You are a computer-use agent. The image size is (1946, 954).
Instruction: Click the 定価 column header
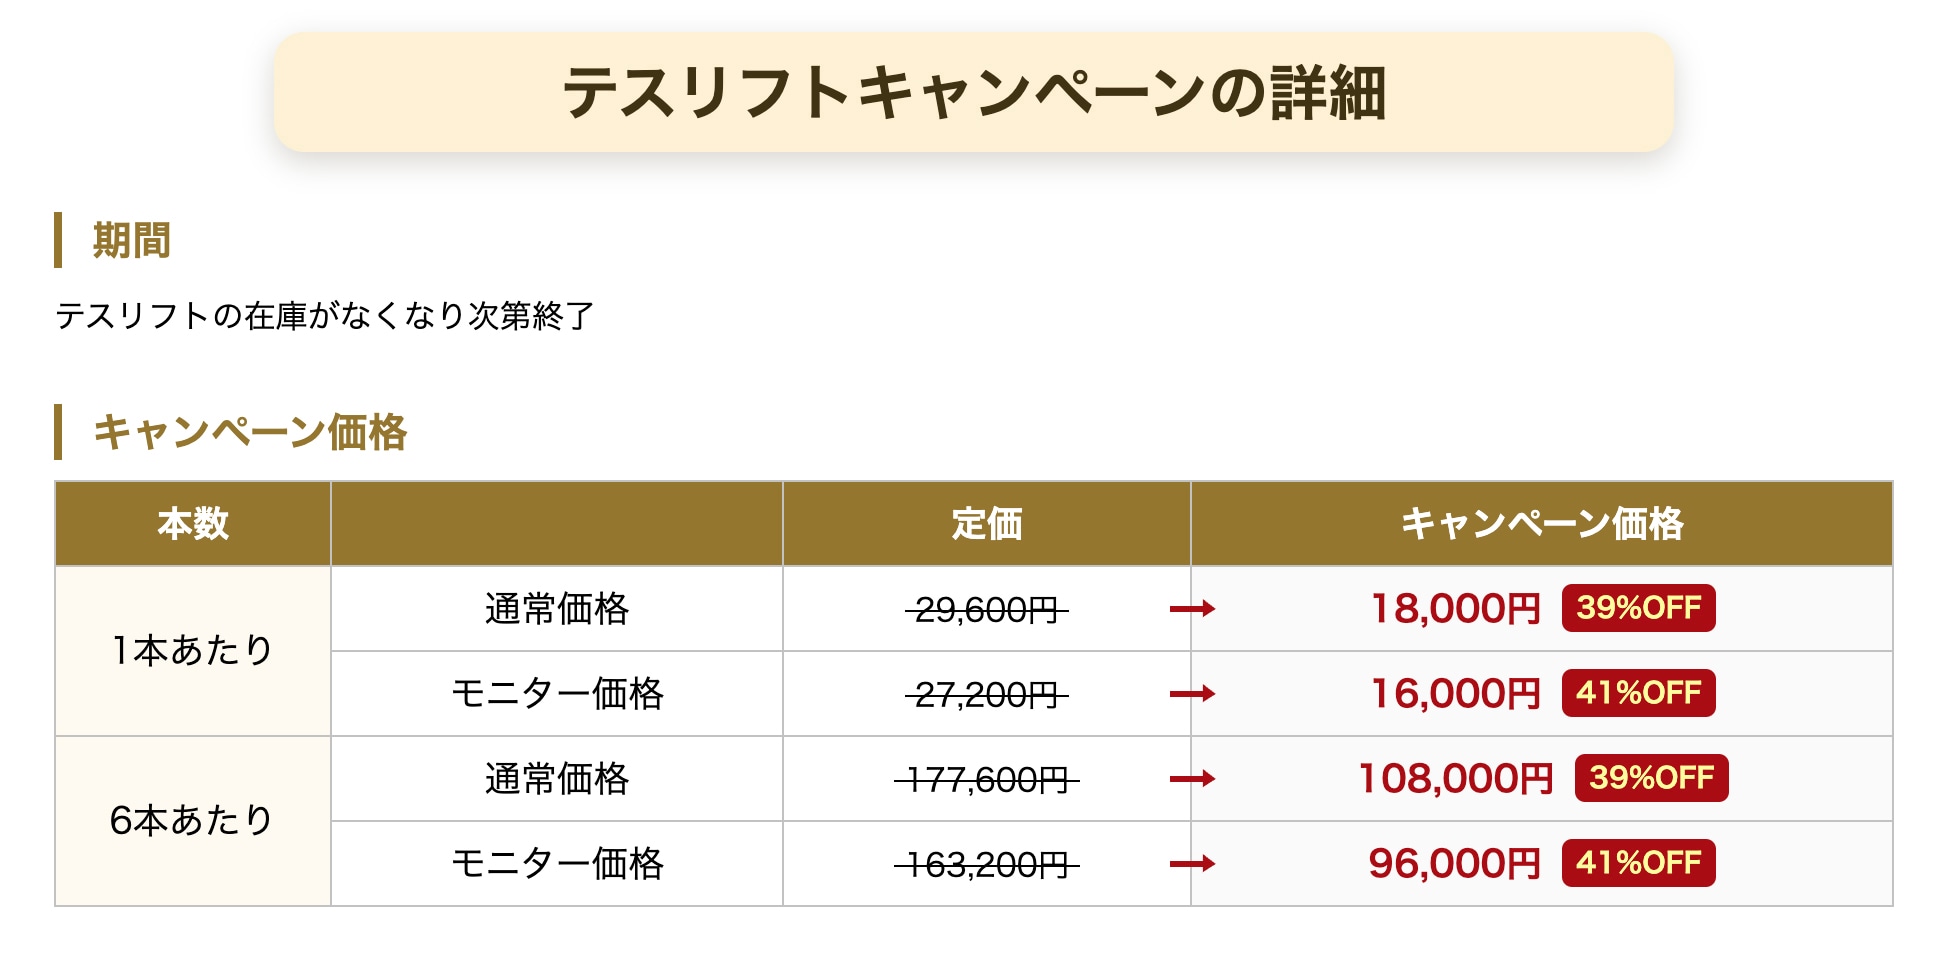[986, 523]
